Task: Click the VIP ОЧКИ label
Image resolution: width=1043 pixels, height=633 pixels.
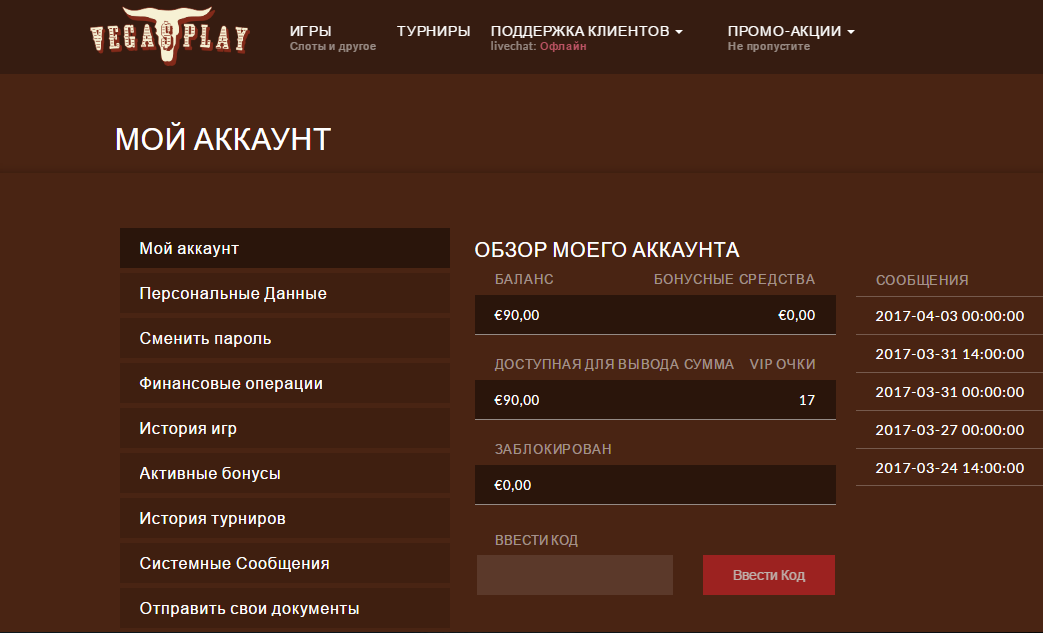Action: click(x=782, y=364)
